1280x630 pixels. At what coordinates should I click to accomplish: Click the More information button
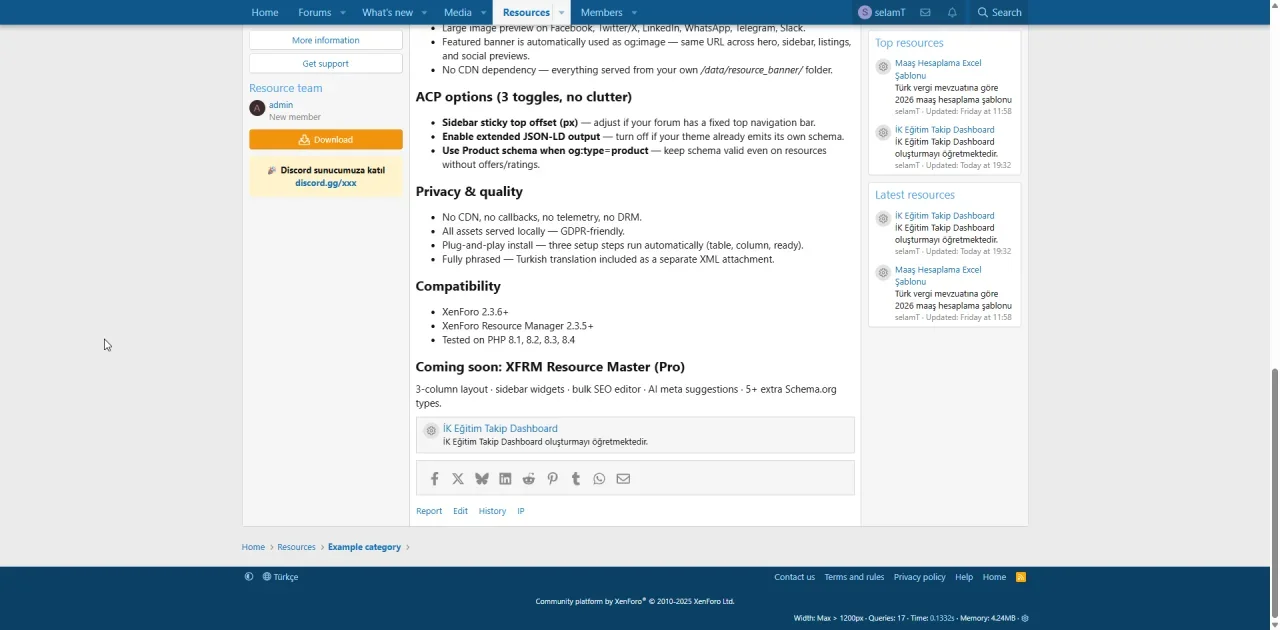326,40
